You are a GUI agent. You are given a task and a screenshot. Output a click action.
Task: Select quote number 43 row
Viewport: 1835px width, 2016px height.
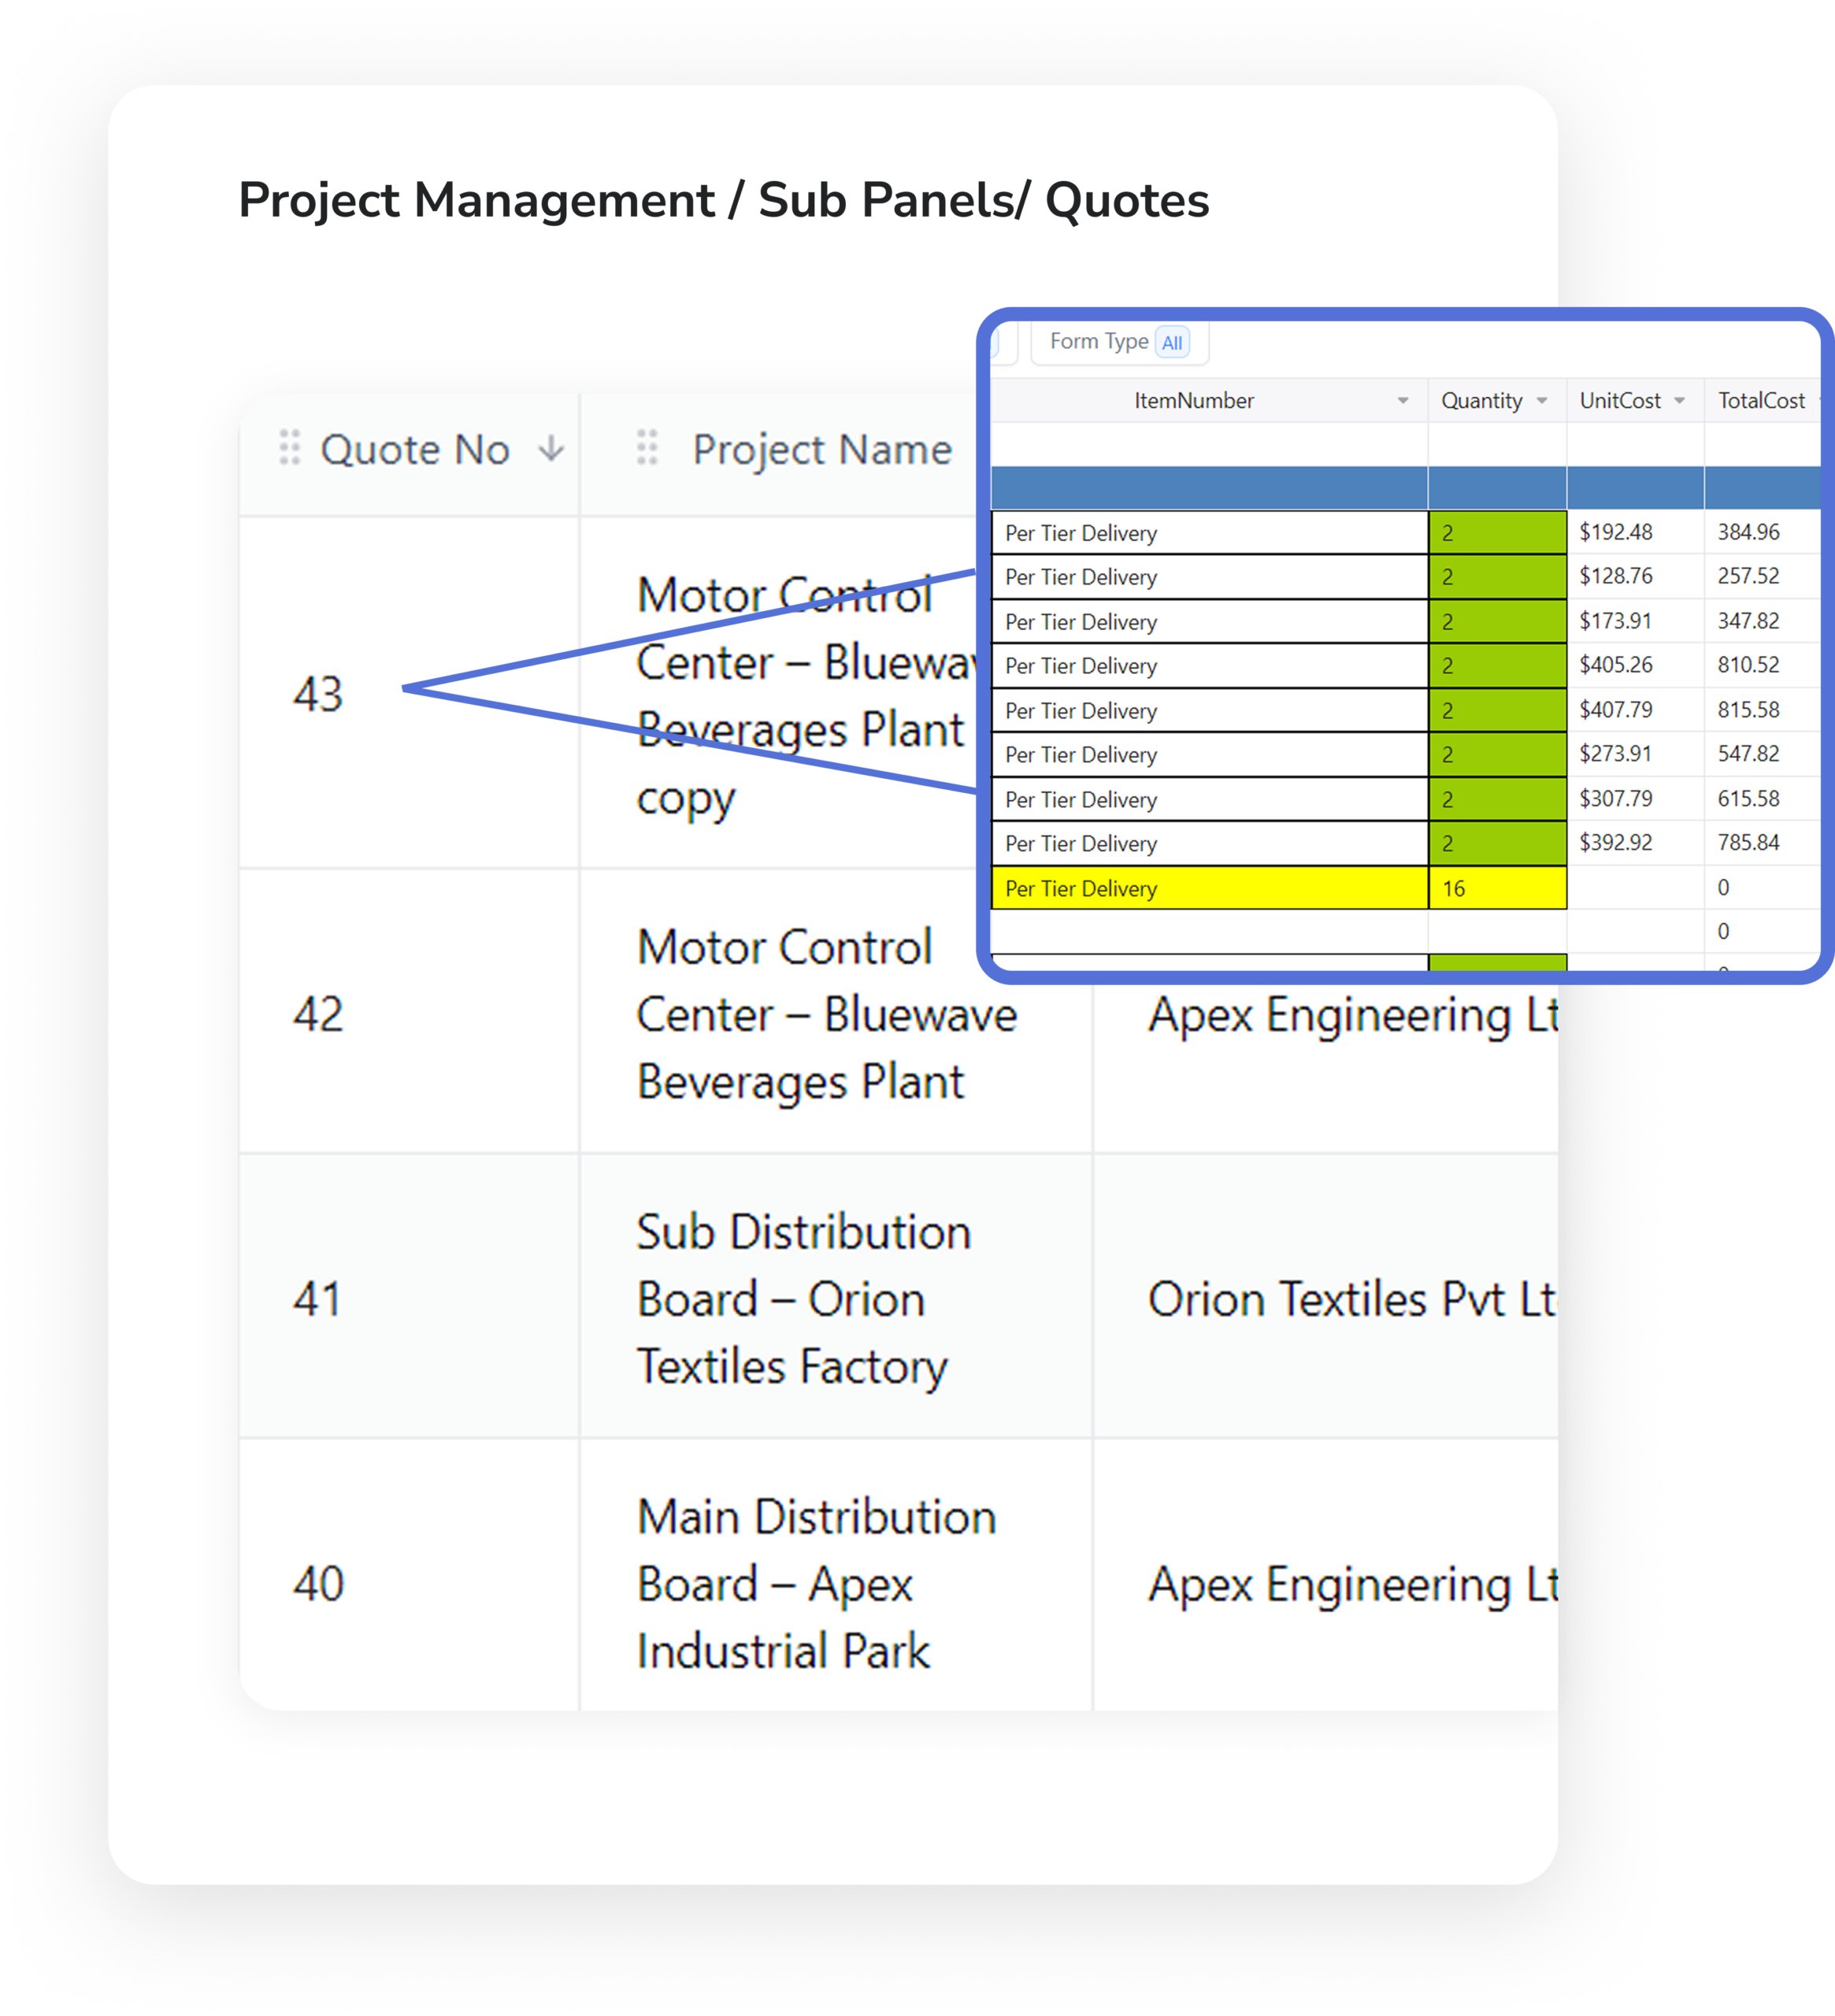(x=318, y=693)
